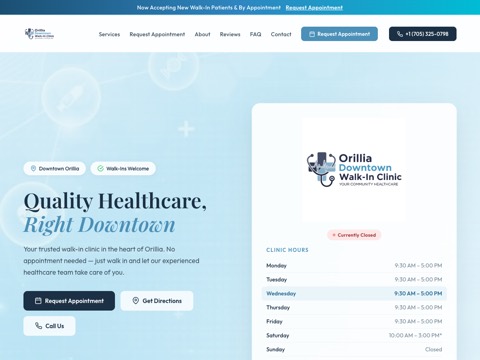Click Saturday 10:00 AM - 3:00 PM row
The height and width of the screenshot is (360, 480).
click(354, 335)
